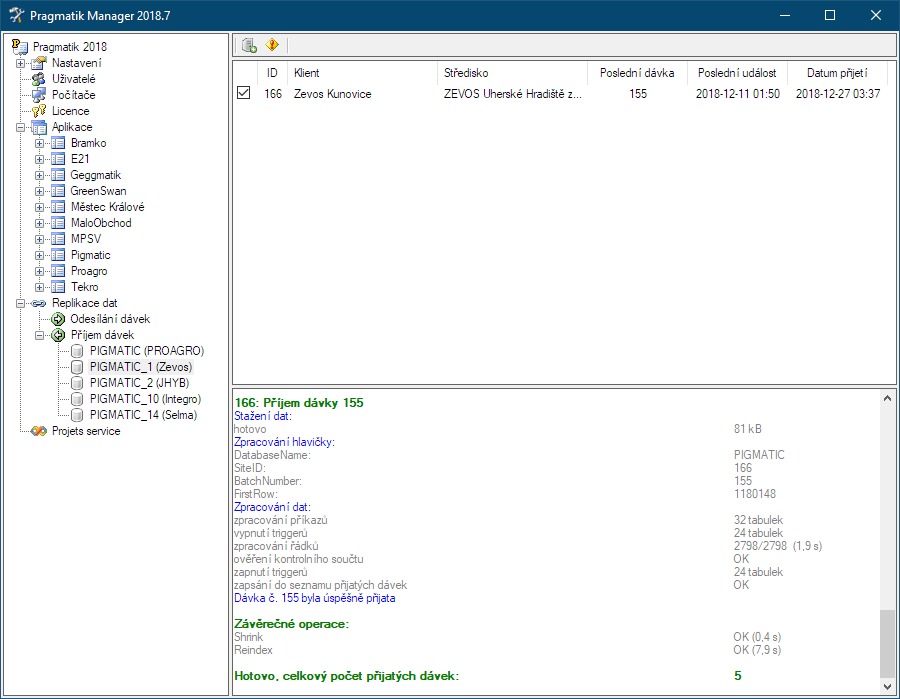
Task: Click the PIGMATIC_2 (JHYB) database icon
Action: click(x=77, y=383)
